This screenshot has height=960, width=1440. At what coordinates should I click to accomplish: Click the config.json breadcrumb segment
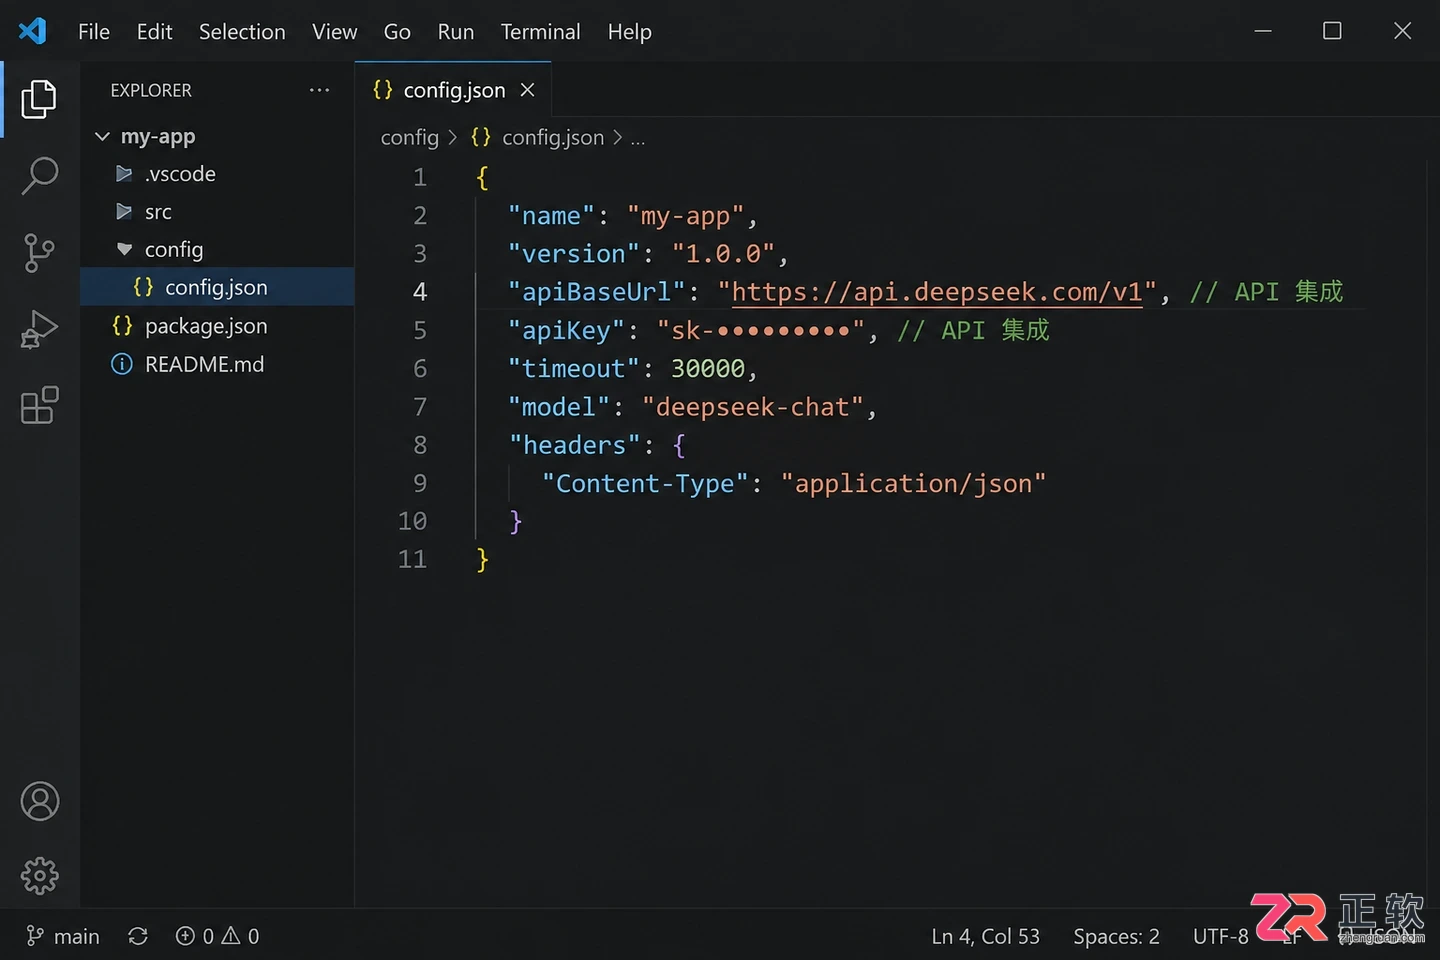pyautogui.click(x=553, y=137)
